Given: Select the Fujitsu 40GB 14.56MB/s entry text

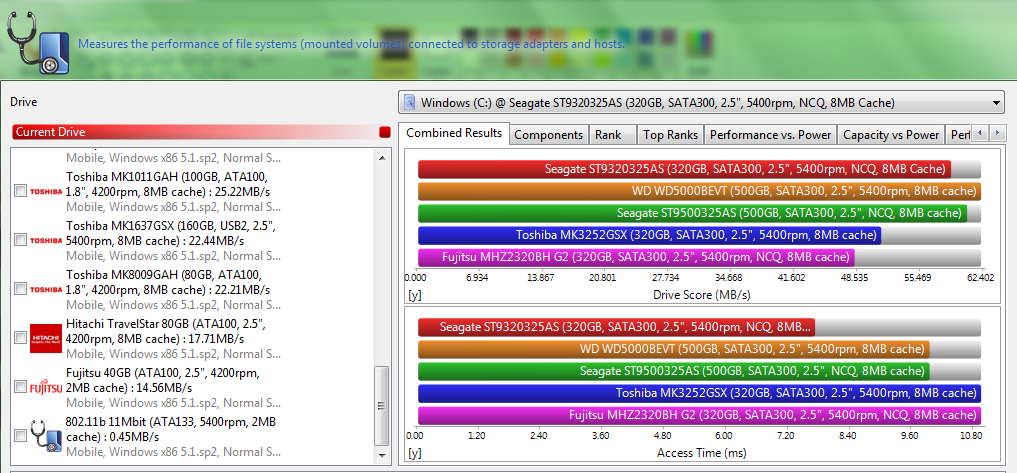Looking at the screenshot, I should (x=163, y=381).
